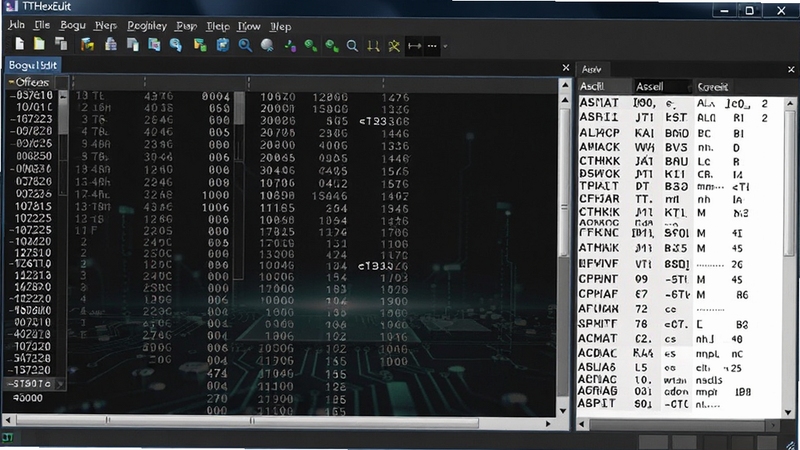The image size is (800, 450).
Task: Select the ASMAT row in Asciv panel
Action: coord(680,103)
